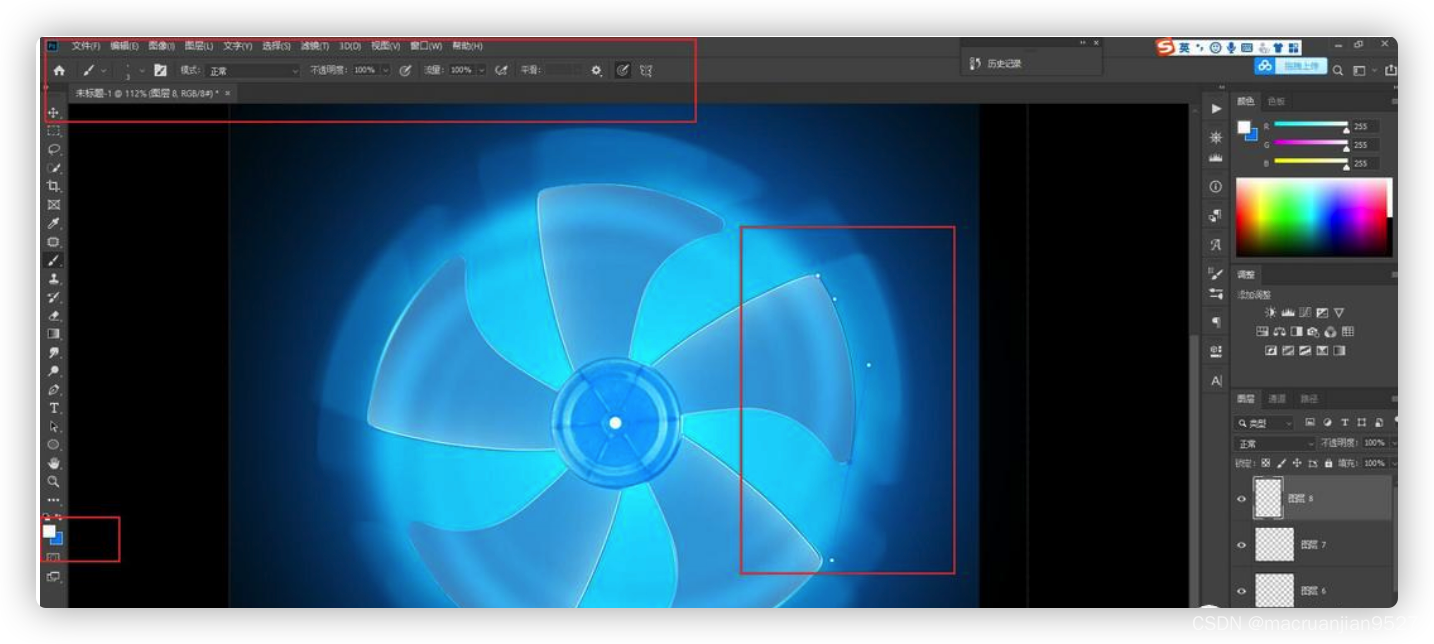The height and width of the screenshot is (644, 1434).
Task: Open the flow percentage dropdown arrow
Action: [481, 71]
